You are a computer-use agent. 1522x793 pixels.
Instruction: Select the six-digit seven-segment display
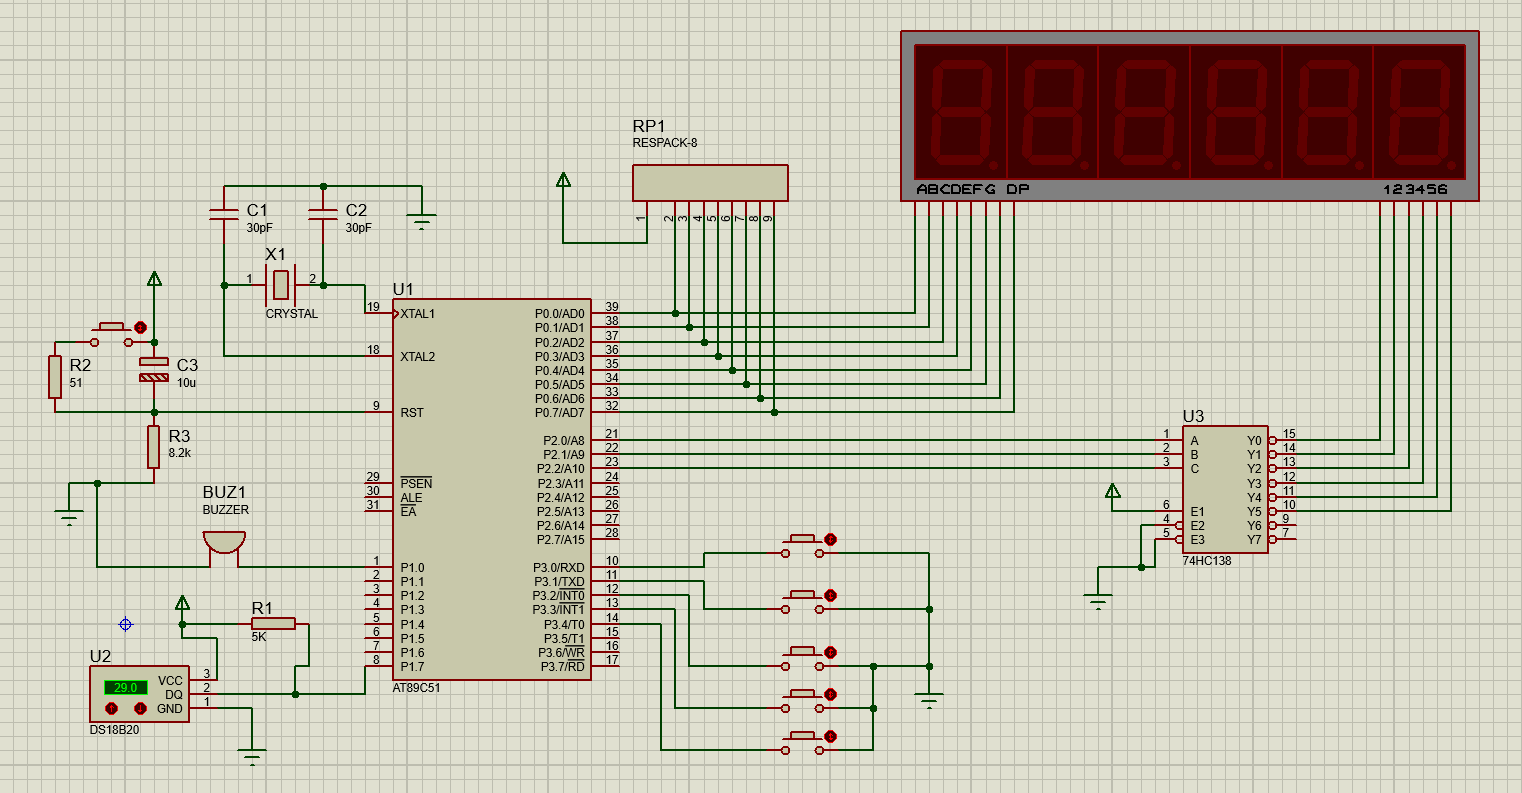coord(1189,116)
